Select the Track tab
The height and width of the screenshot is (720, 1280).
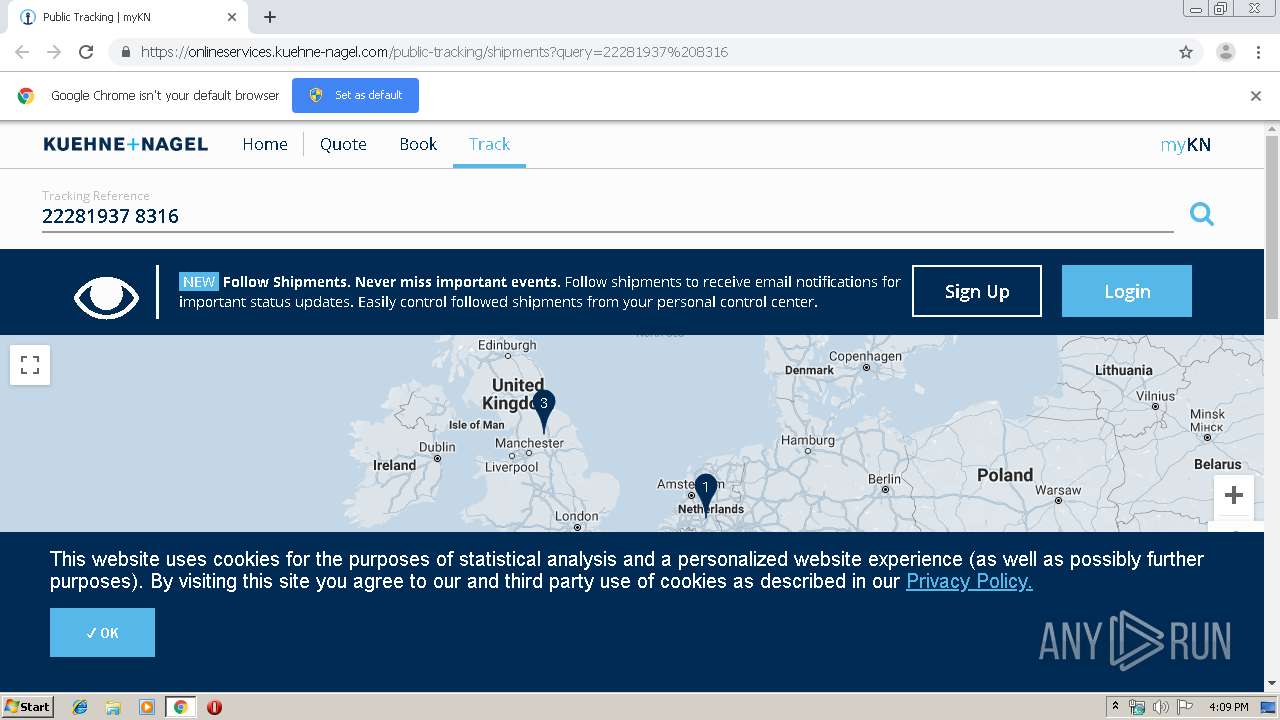tap(489, 144)
